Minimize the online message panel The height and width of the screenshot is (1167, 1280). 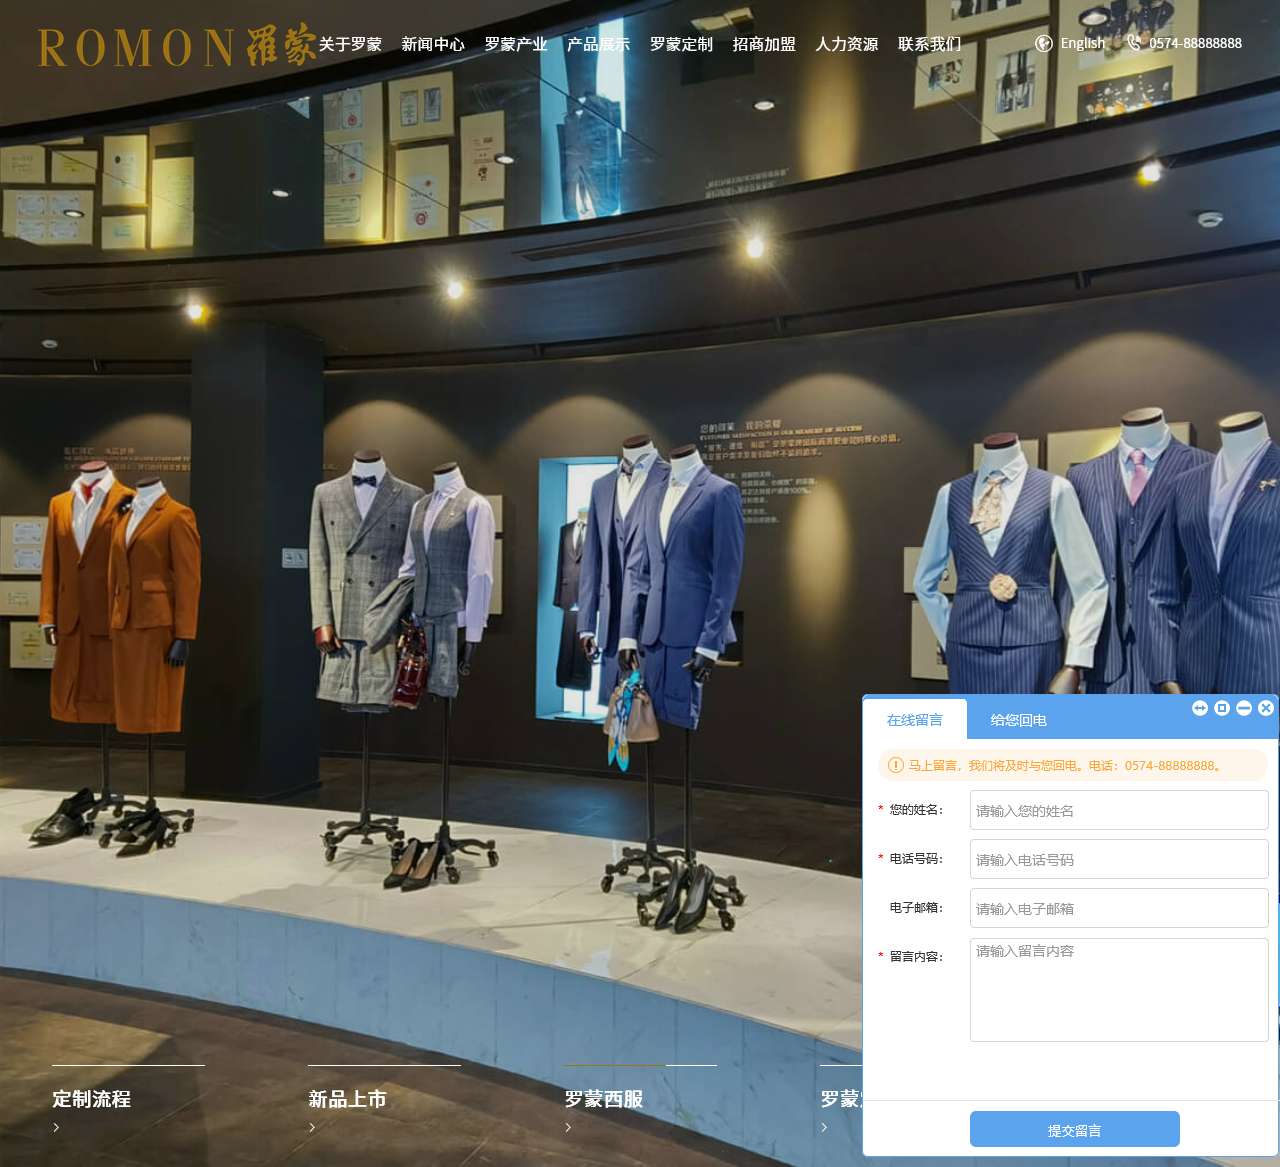coord(1244,708)
